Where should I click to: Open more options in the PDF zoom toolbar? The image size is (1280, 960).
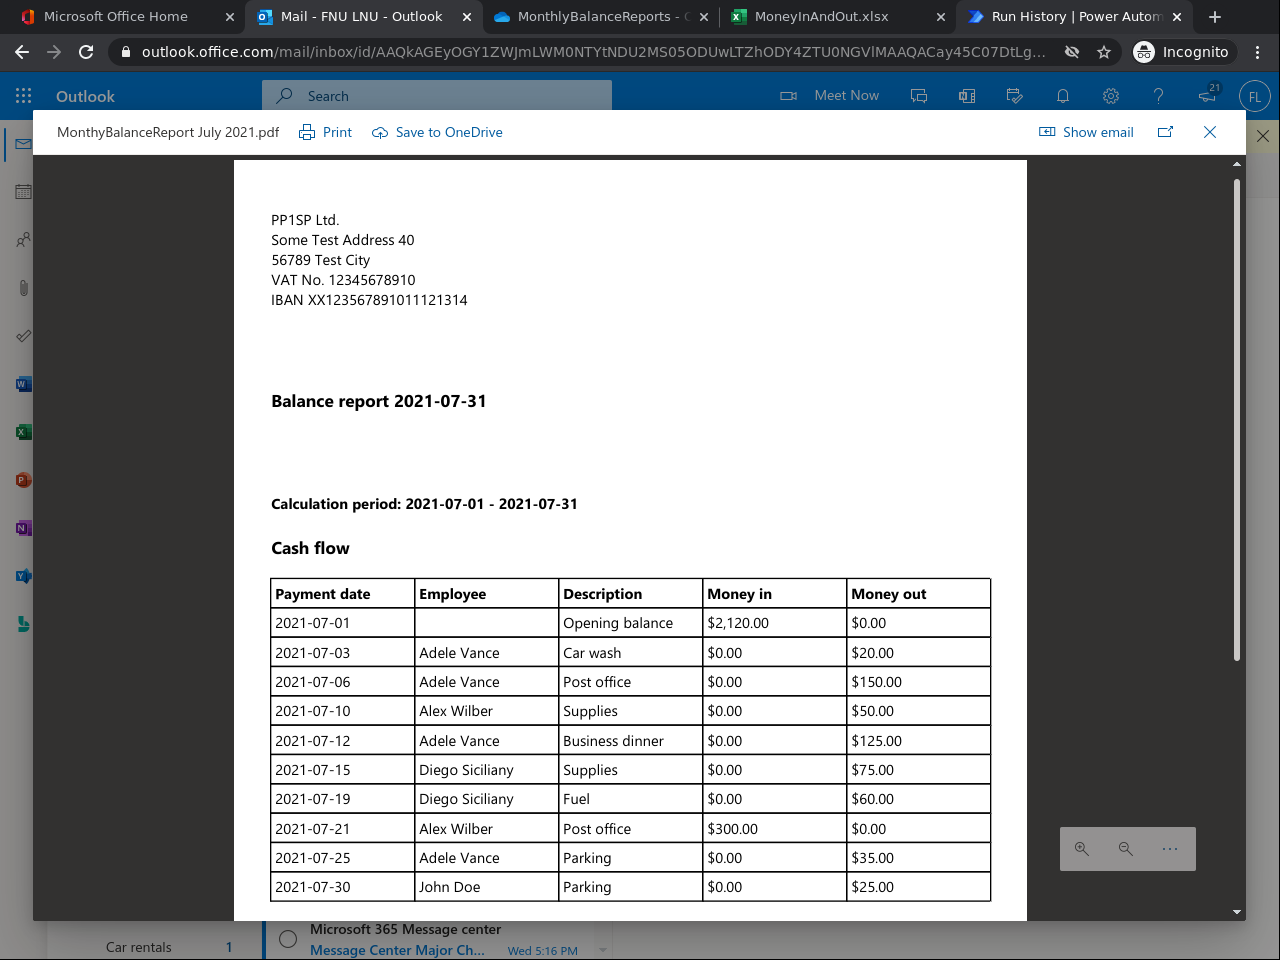coord(1170,849)
